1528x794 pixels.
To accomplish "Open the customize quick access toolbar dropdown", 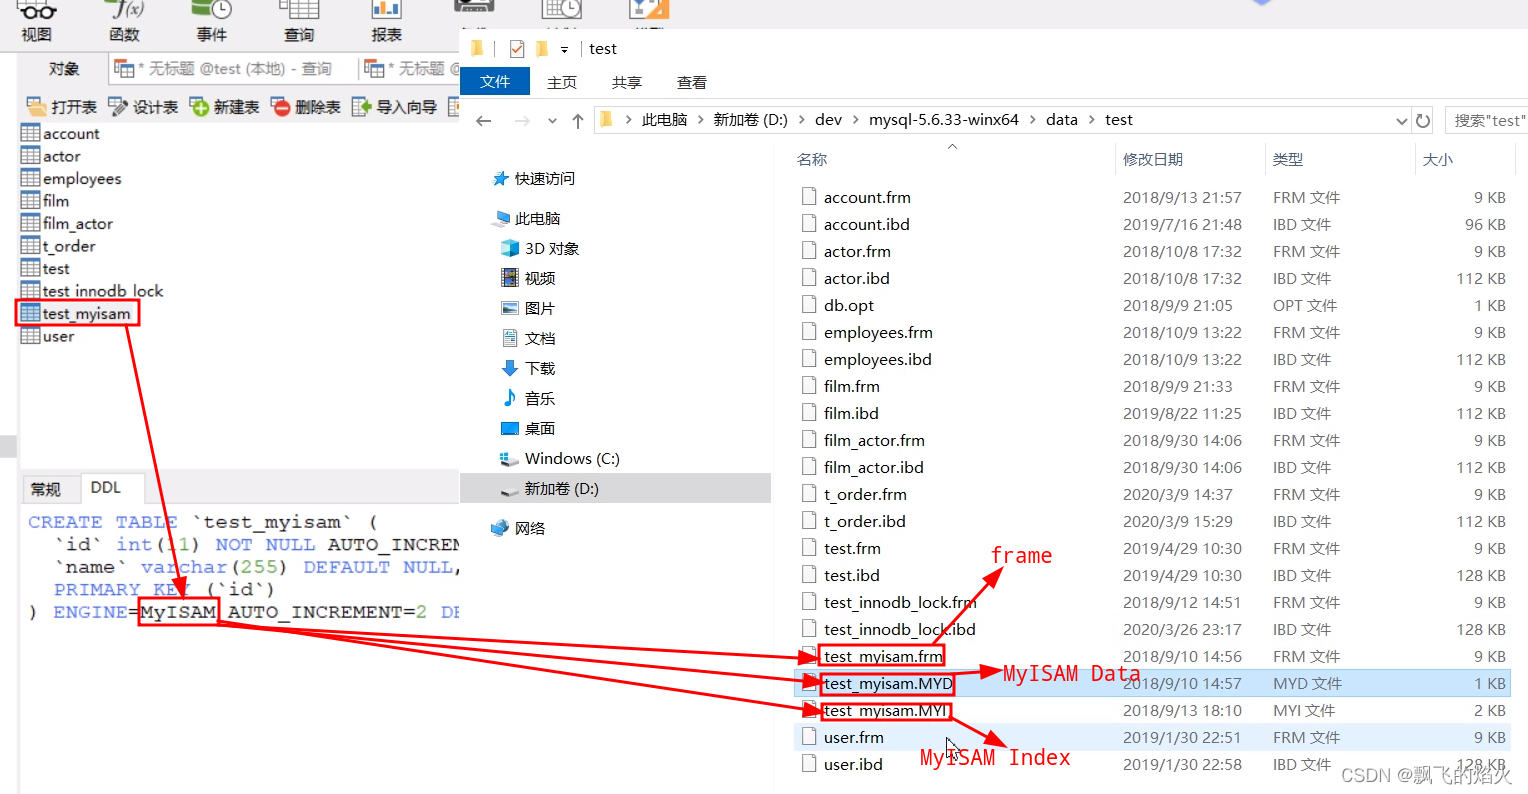I will click(x=564, y=49).
